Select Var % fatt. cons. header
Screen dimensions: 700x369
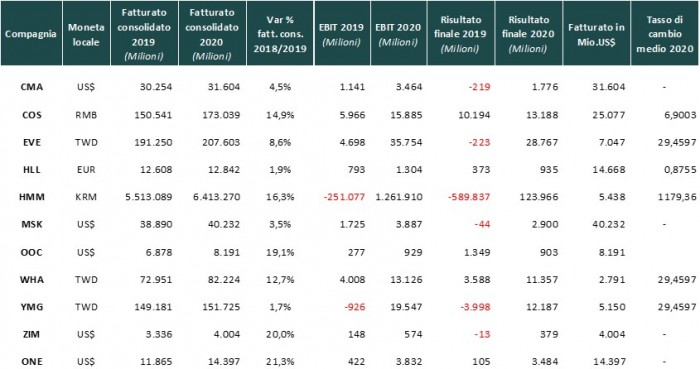(x=280, y=33)
